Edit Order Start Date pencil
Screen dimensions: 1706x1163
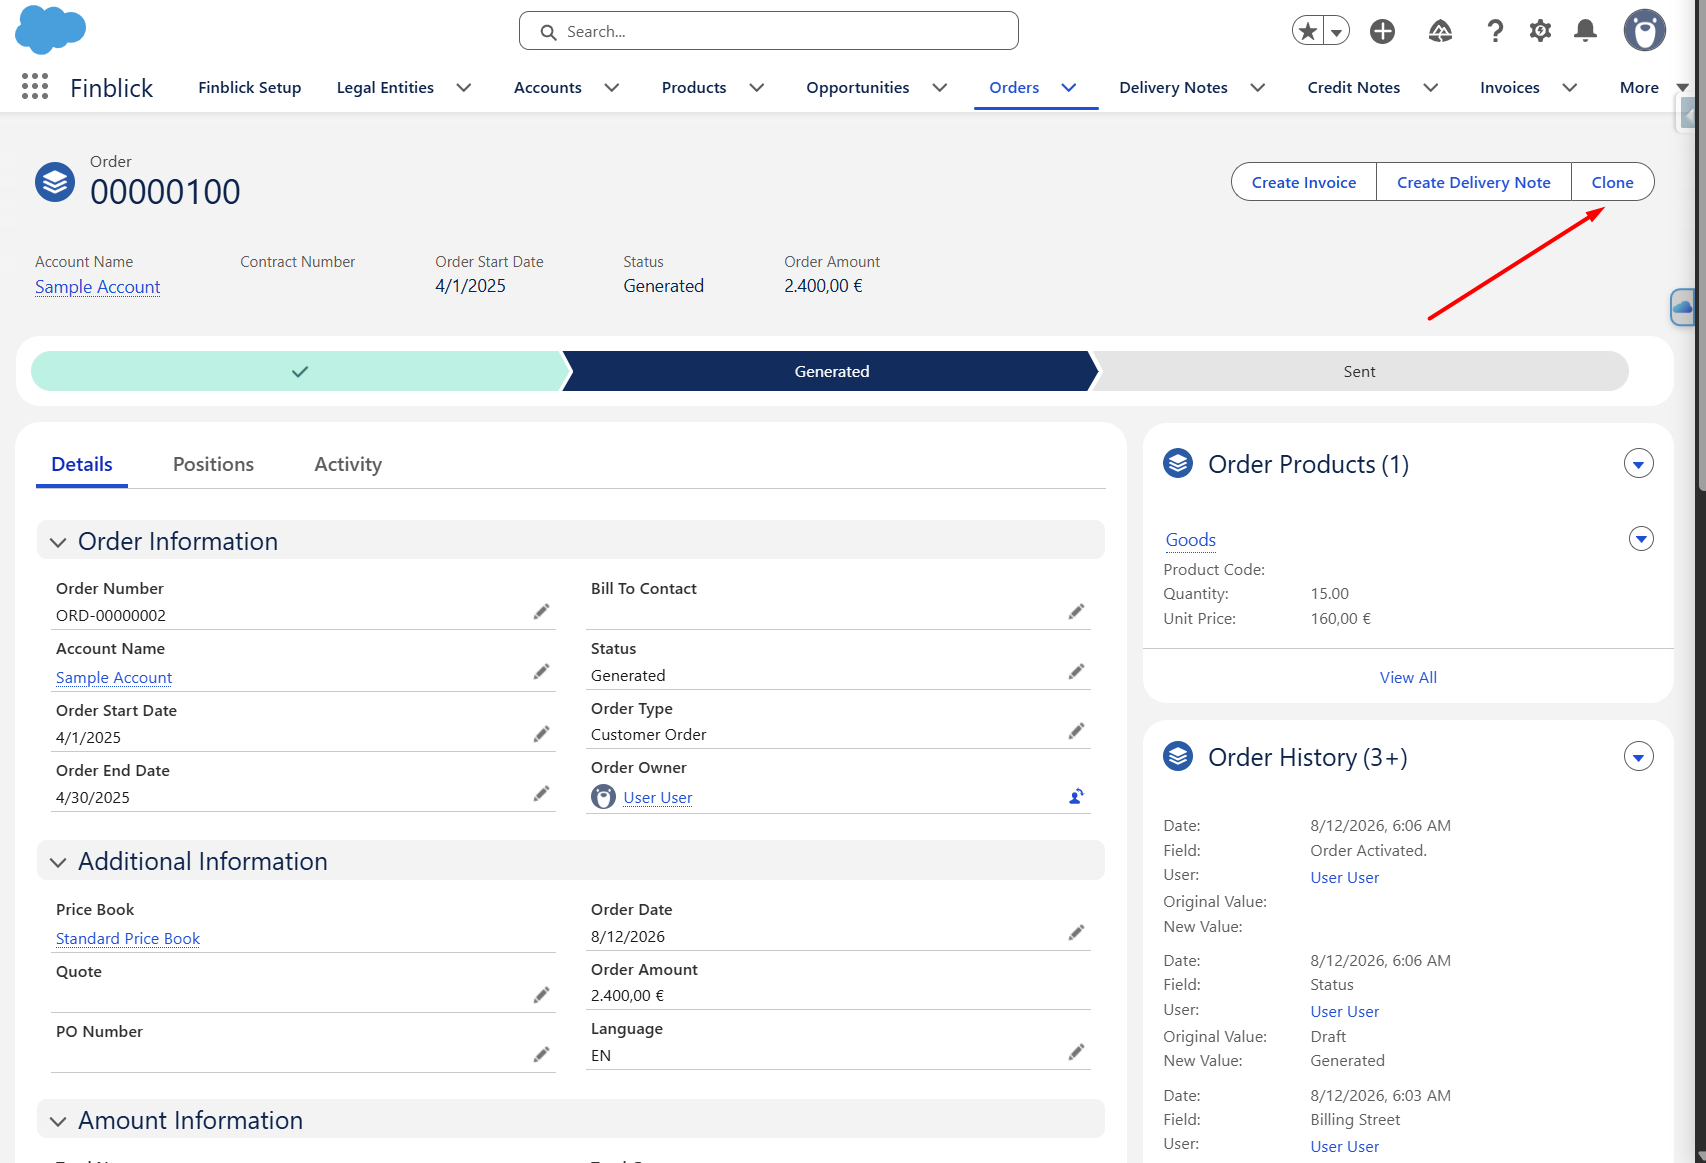(x=541, y=734)
